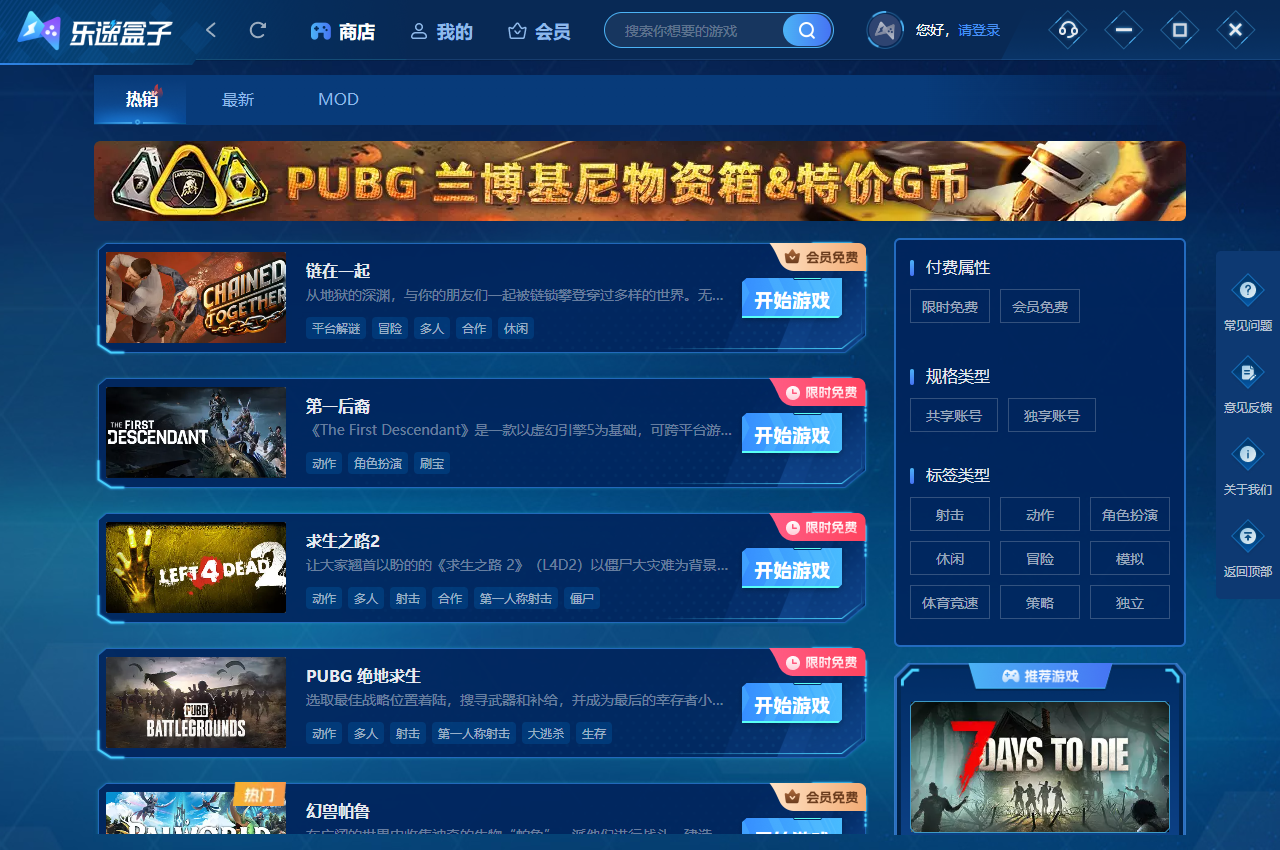This screenshot has width=1280, height=850.
Task: Open the Chained Together game thumbnail
Action: coord(196,298)
